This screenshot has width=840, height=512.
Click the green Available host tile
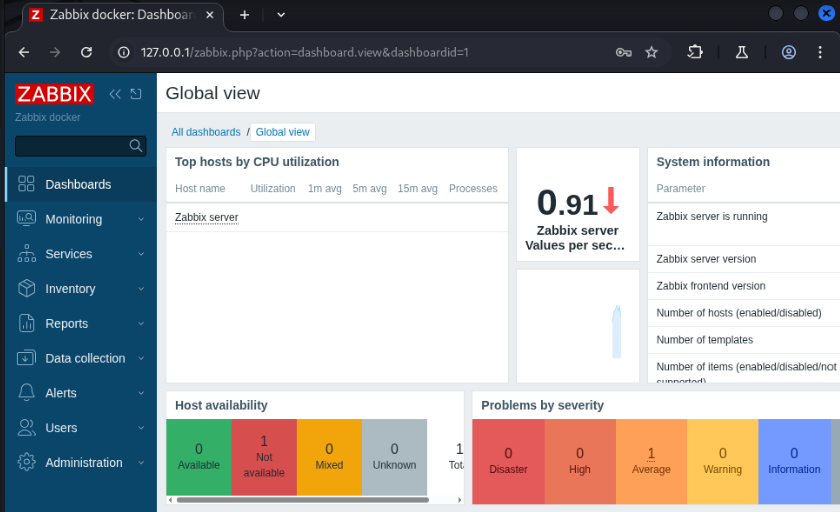click(x=199, y=457)
